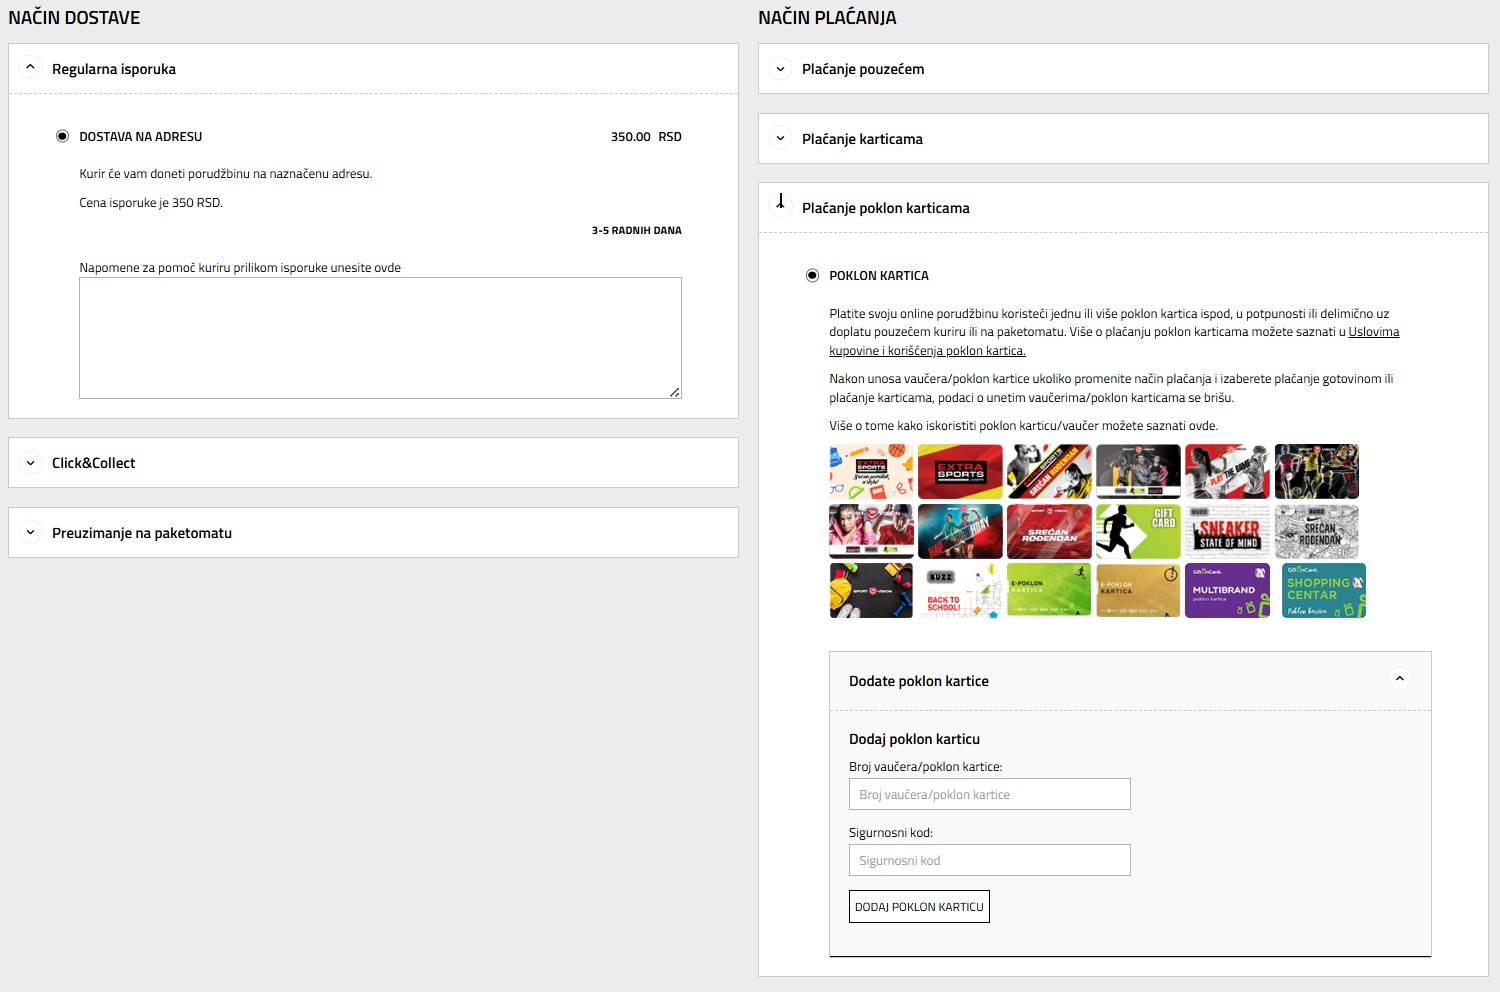
Task: Toggle the 'Plaćanje poklon karticama' chevron
Action: coord(781,204)
